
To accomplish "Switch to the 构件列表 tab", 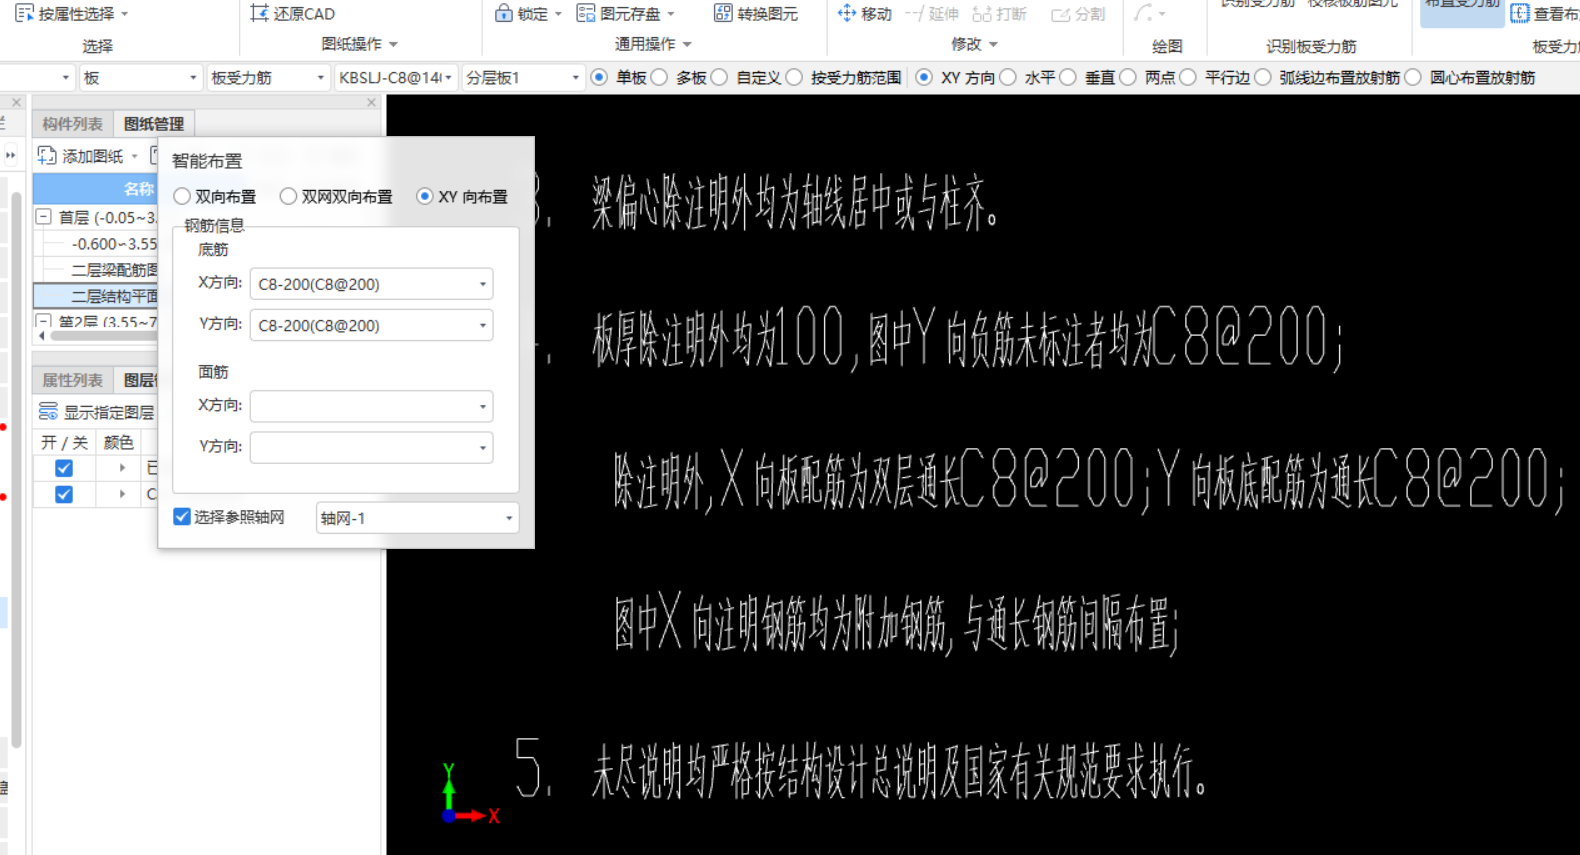I will click(x=73, y=124).
